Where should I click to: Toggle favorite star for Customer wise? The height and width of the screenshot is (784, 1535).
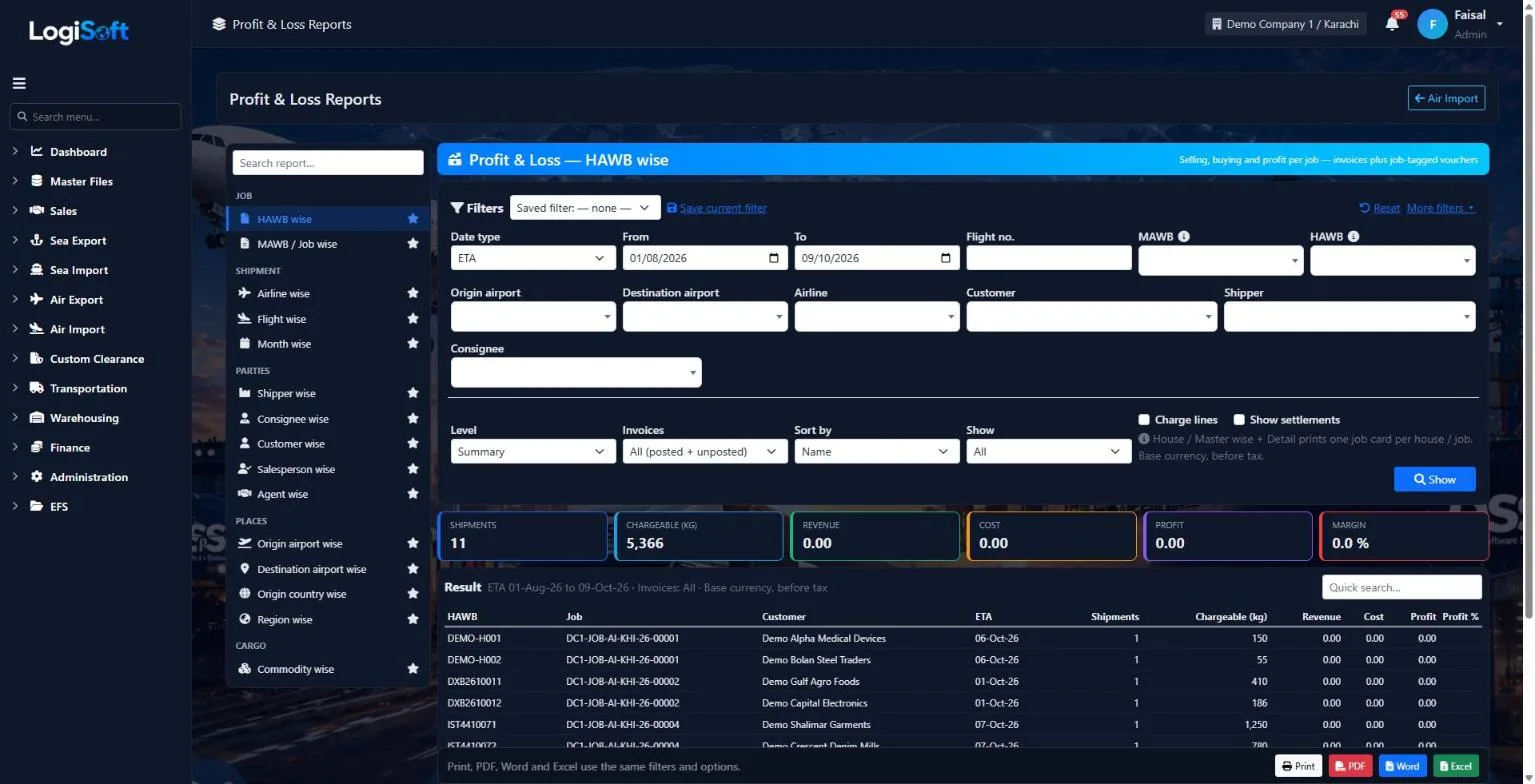click(412, 444)
